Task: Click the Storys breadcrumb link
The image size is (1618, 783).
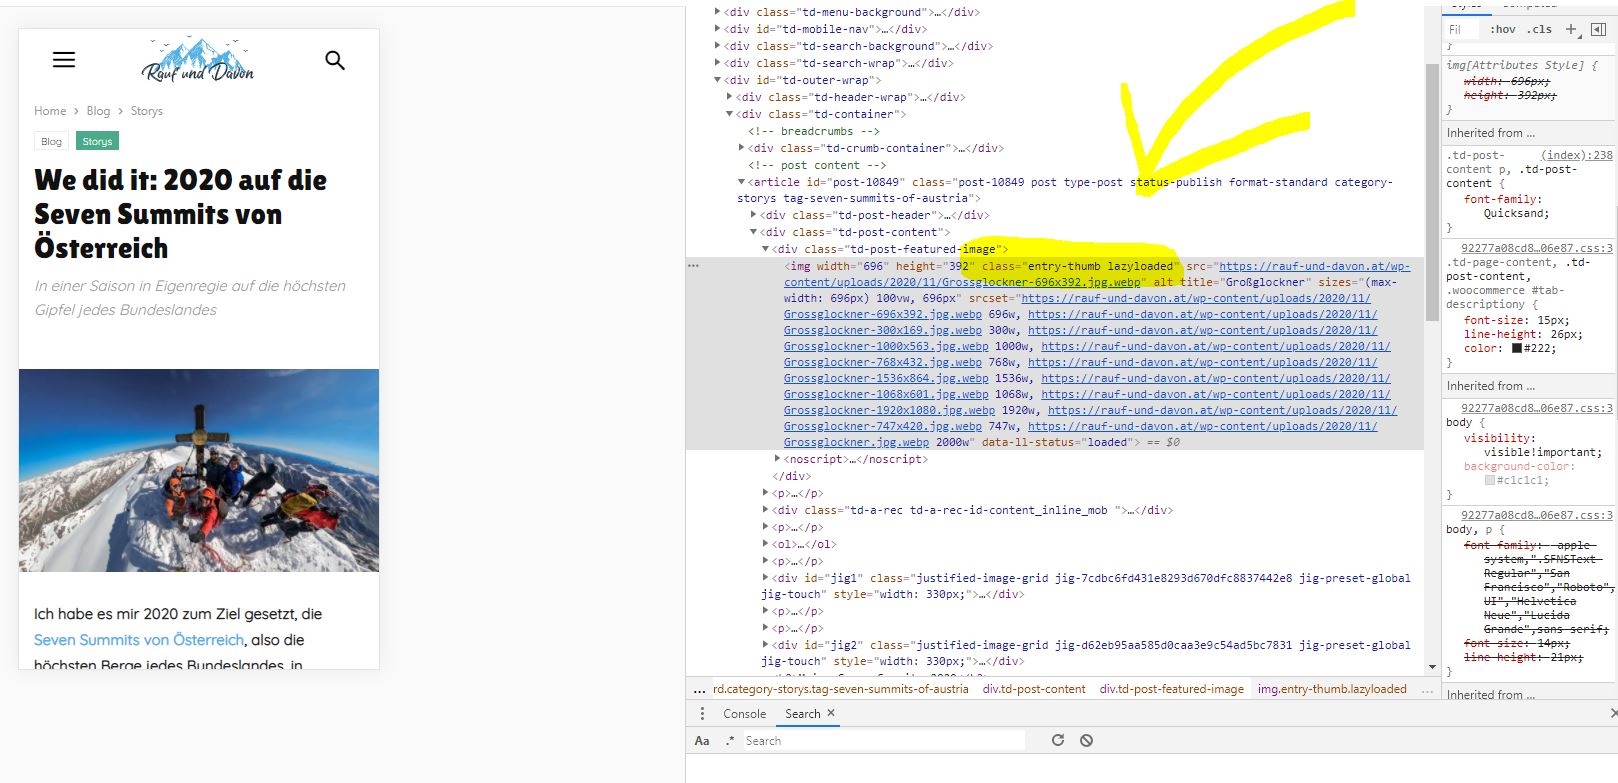Action: pyautogui.click(x=146, y=111)
